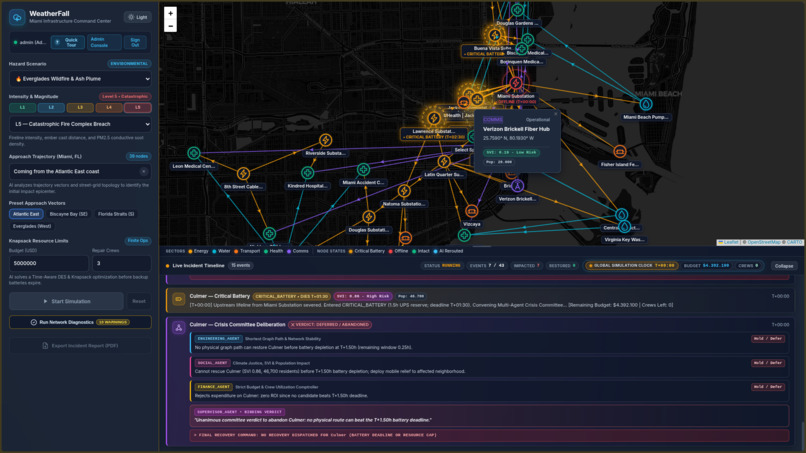This screenshot has width=806, height=453.
Task: Click the Reset button
Action: click(x=139, y=301)
